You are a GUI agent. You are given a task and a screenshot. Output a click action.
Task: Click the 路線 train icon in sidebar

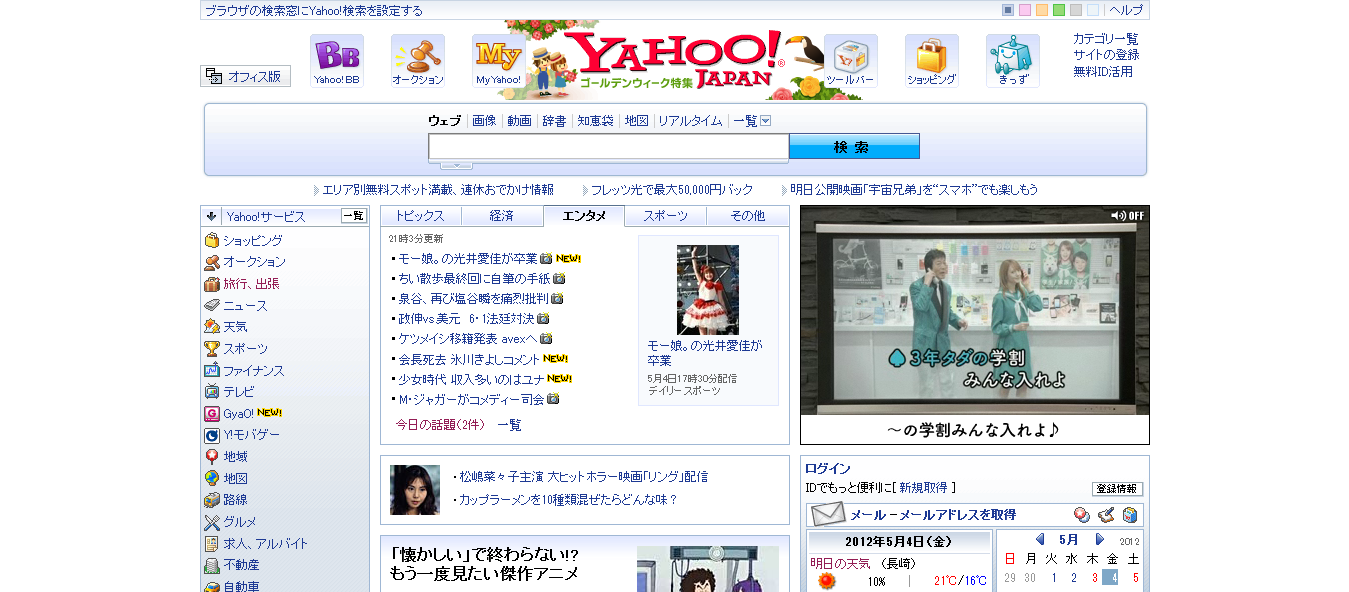click(212, 500)
